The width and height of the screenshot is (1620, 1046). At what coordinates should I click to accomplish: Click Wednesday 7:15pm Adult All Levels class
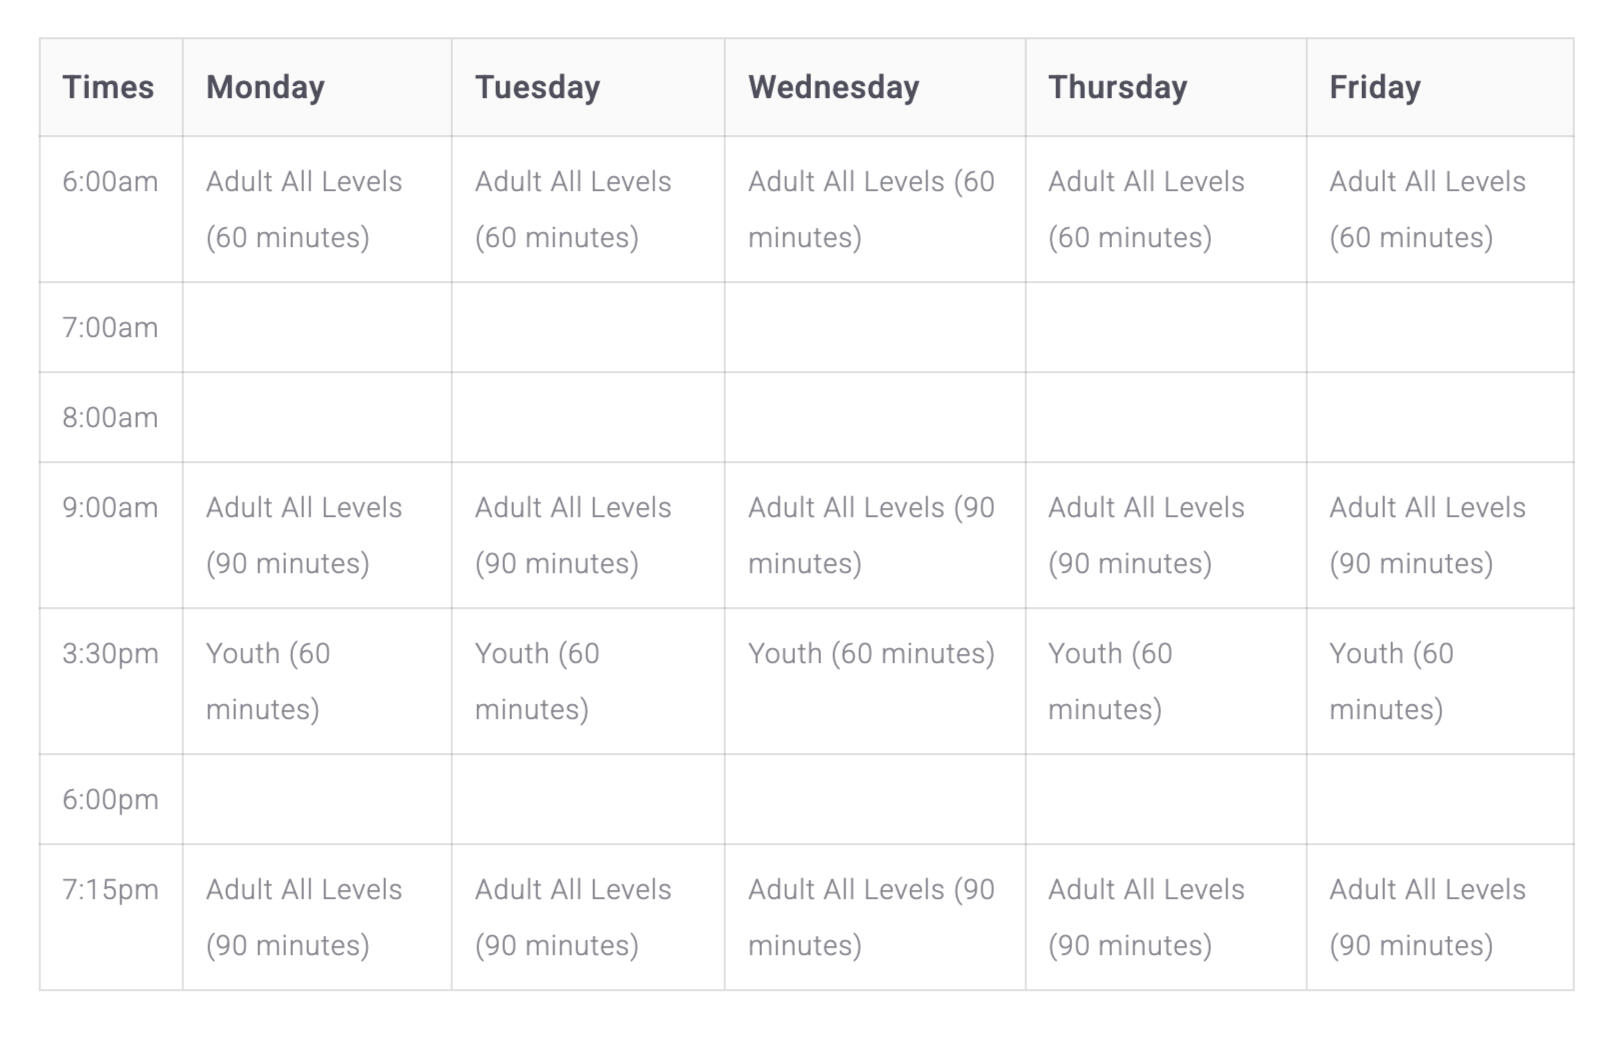coord(871,917)
